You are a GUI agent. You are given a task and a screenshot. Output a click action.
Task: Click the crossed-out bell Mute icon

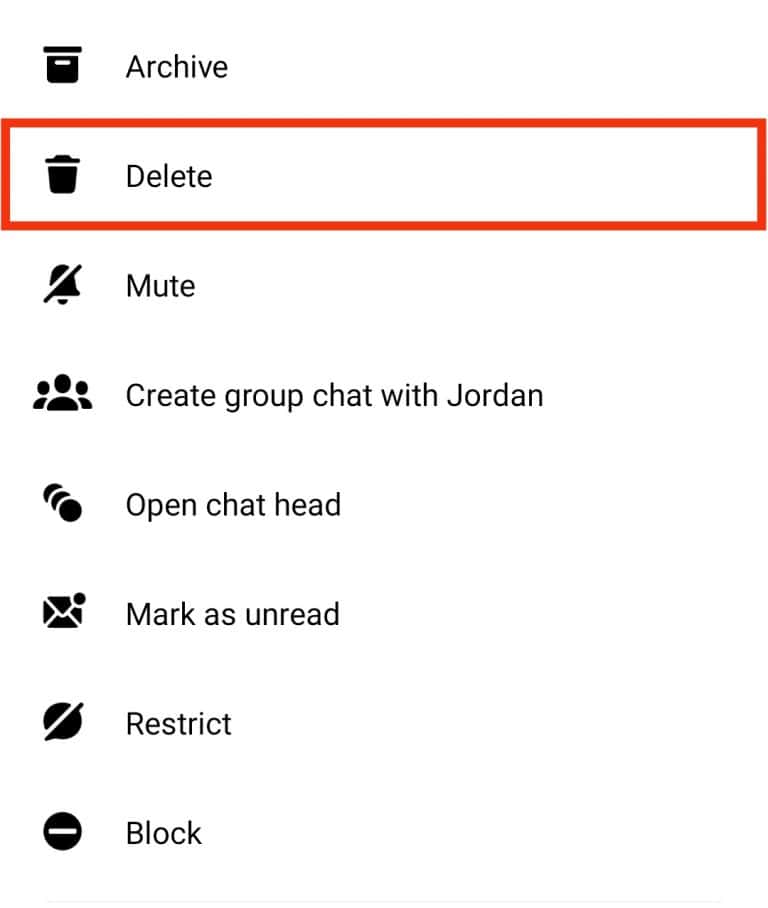tap(62, 285)
